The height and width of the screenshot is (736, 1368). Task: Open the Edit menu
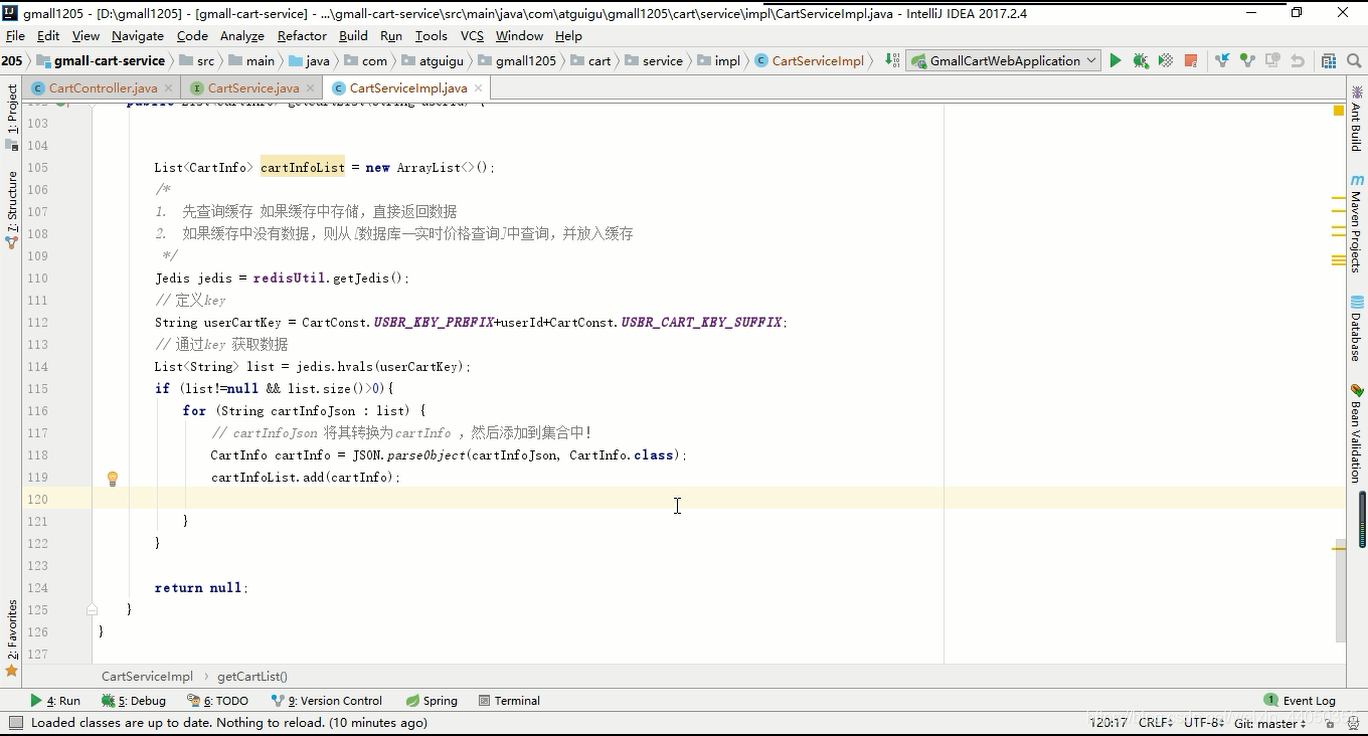(48, 36)
